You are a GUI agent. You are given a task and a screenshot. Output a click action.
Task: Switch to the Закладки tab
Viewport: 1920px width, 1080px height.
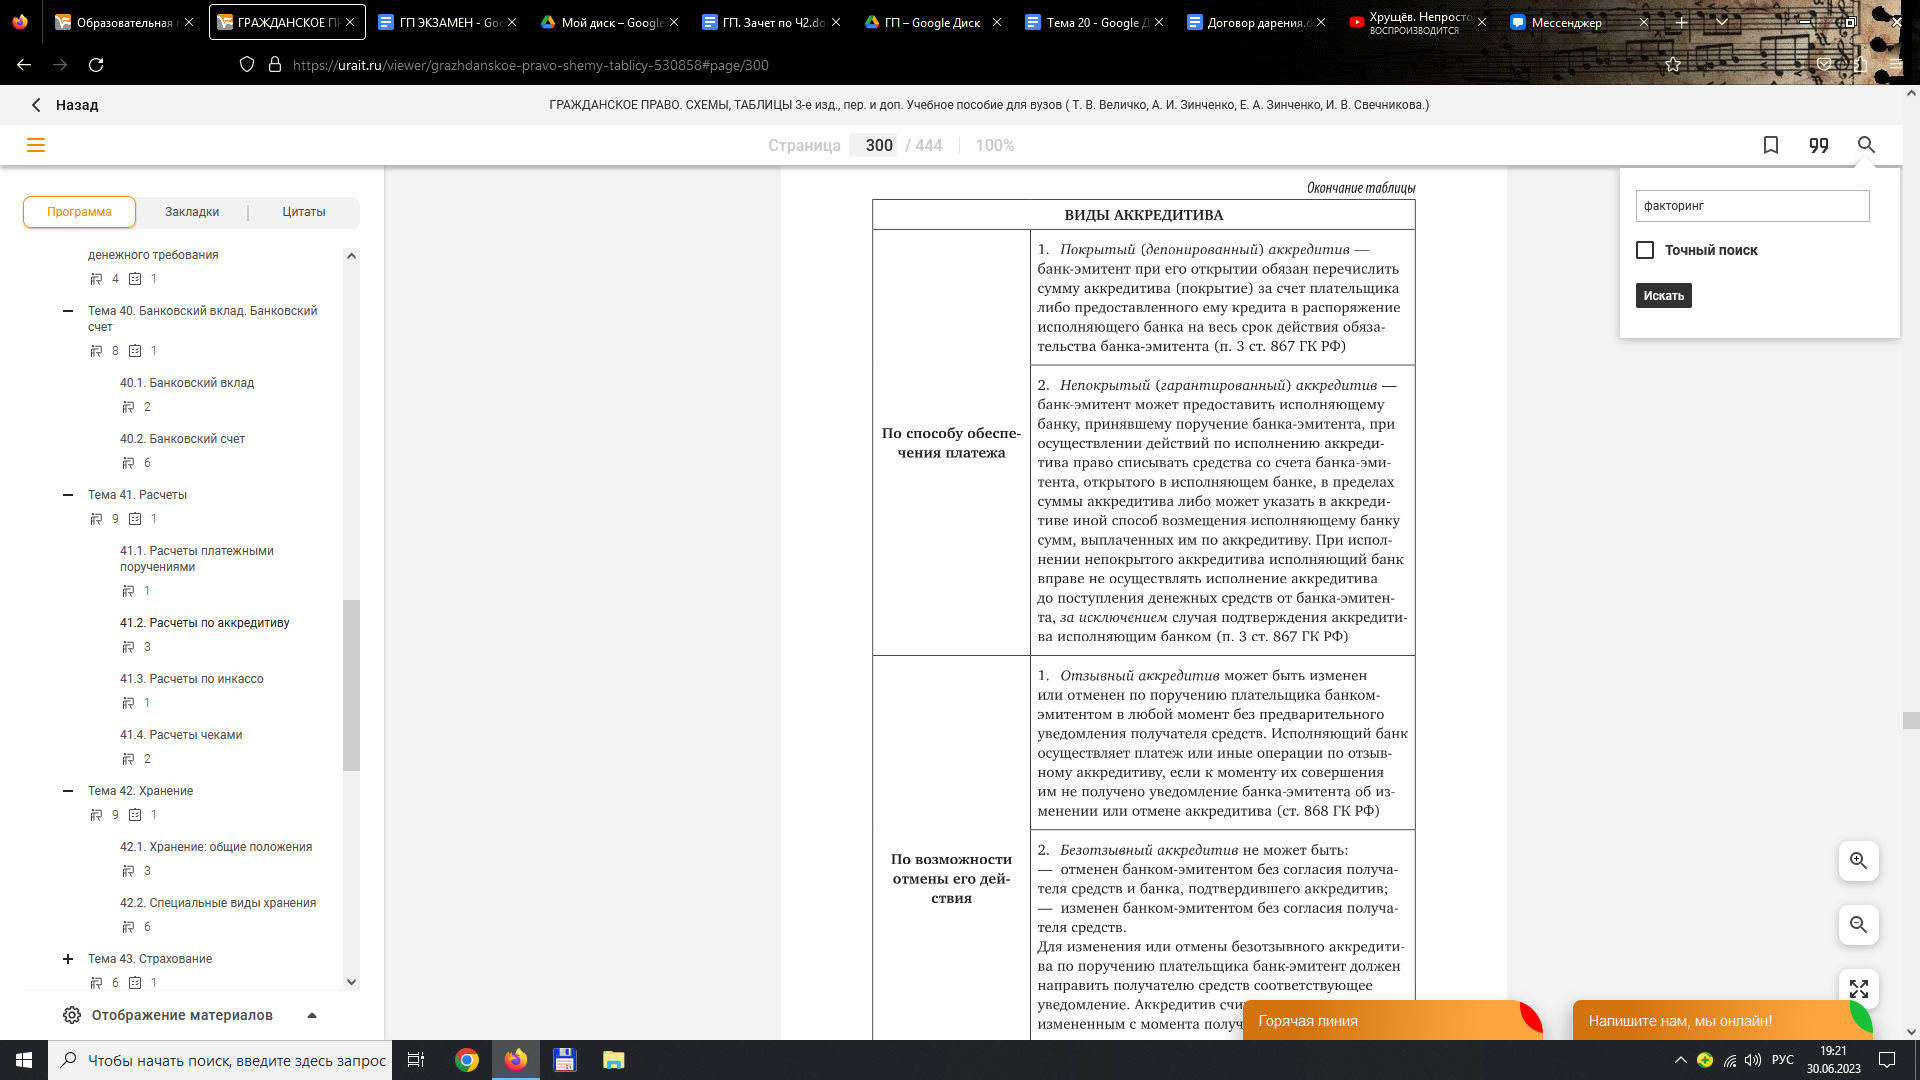[192, 212]
